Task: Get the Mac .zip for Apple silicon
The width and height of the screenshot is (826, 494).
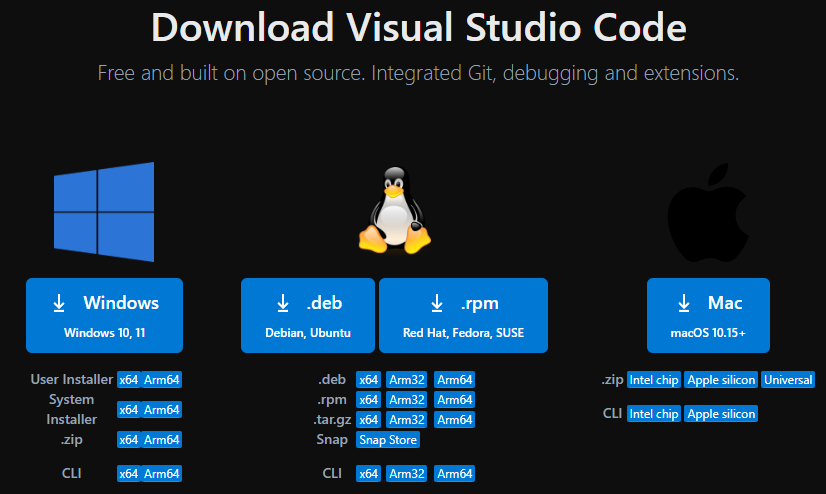Action: tap(721, 380)
